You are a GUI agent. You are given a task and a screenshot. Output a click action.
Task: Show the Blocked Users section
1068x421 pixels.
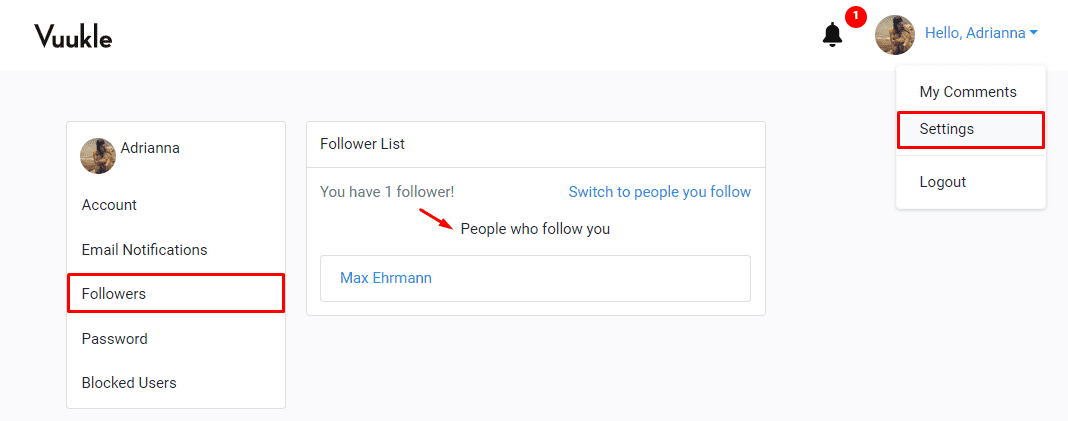(x=129, y=383)
